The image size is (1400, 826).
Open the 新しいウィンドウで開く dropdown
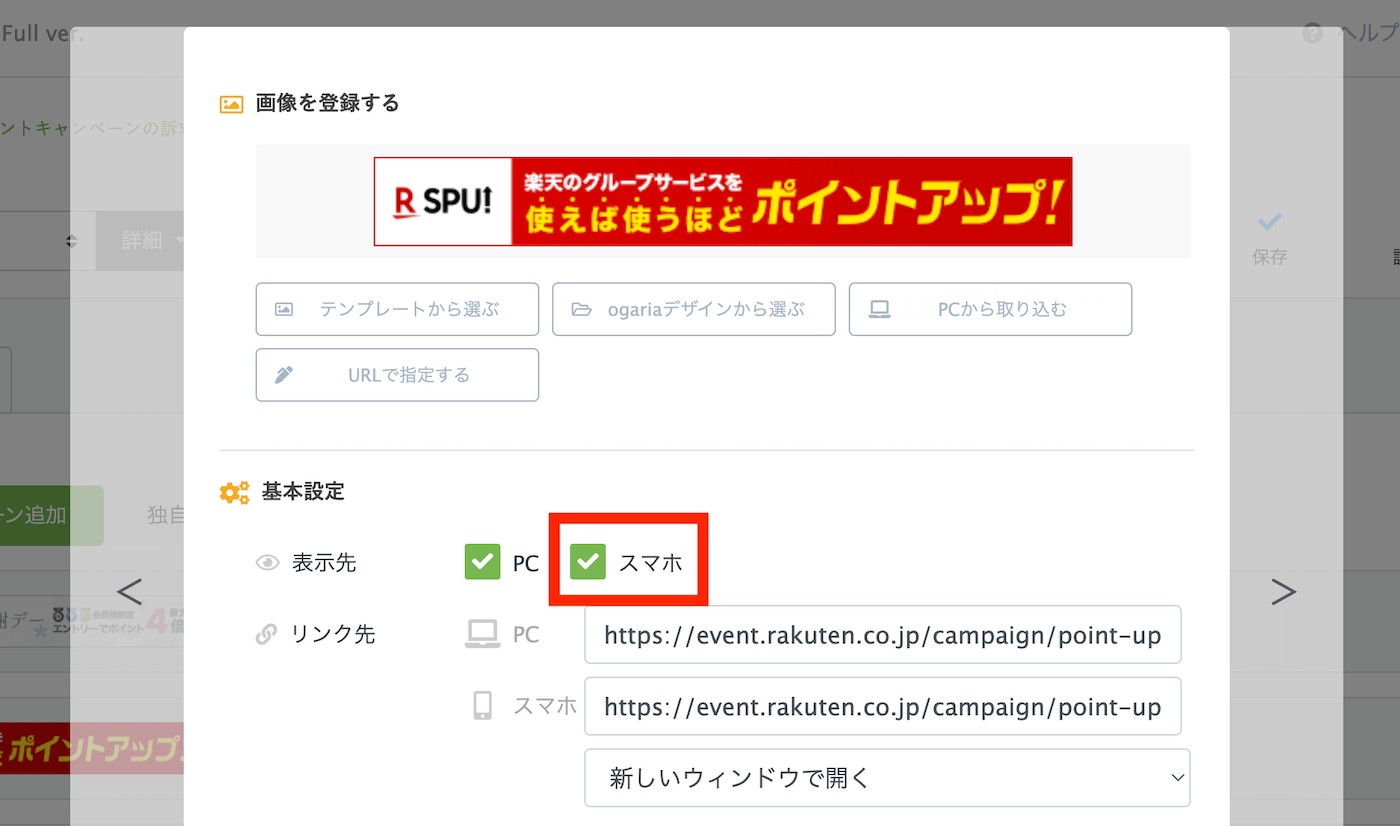pyautogui.click(x=888, y=778)
